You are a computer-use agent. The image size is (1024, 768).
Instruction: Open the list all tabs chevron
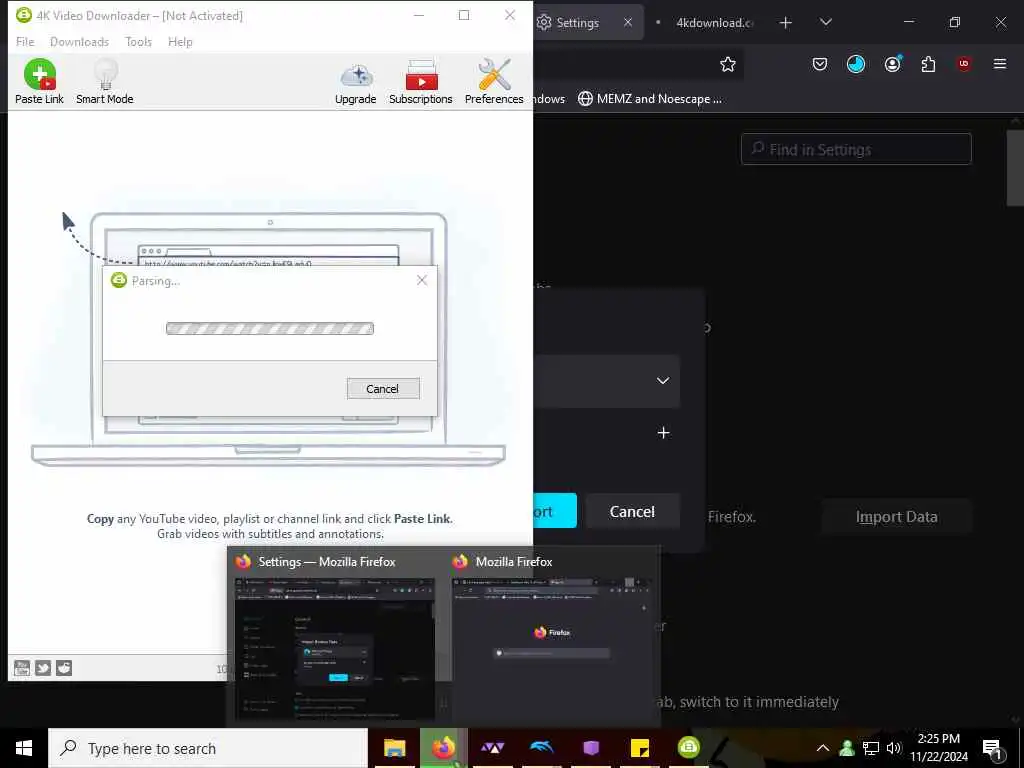click(x=826, y=22)
